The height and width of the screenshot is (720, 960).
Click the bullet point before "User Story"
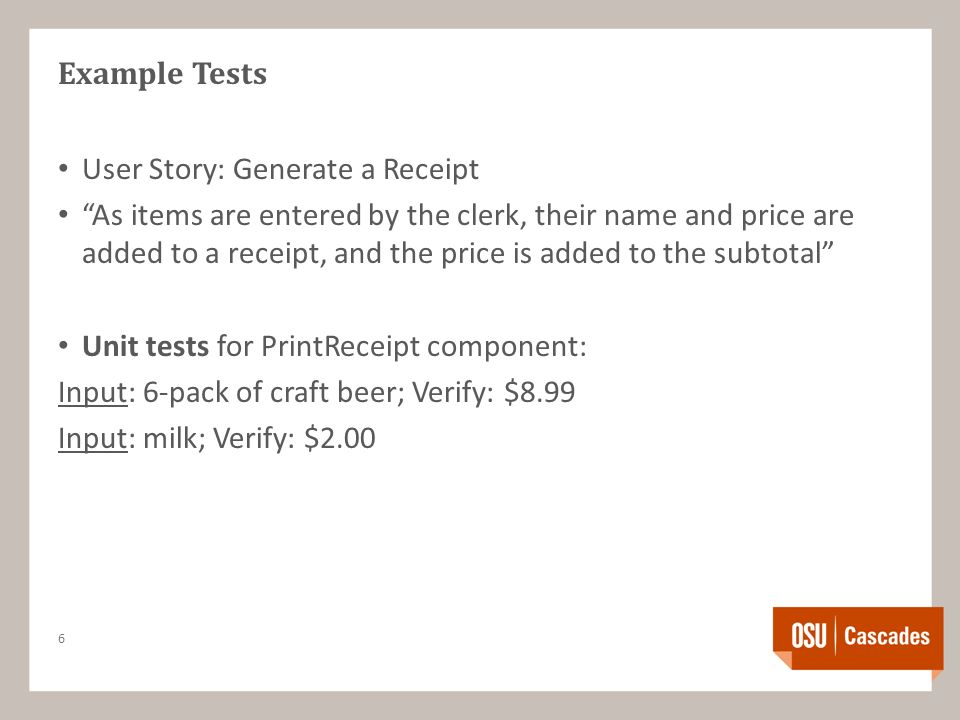(x=63, y=170)
